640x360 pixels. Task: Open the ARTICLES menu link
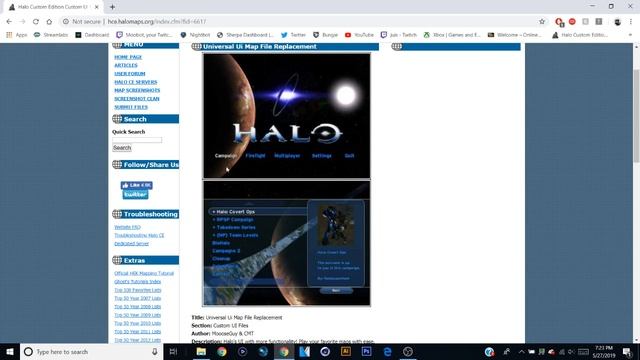point(126,65)
